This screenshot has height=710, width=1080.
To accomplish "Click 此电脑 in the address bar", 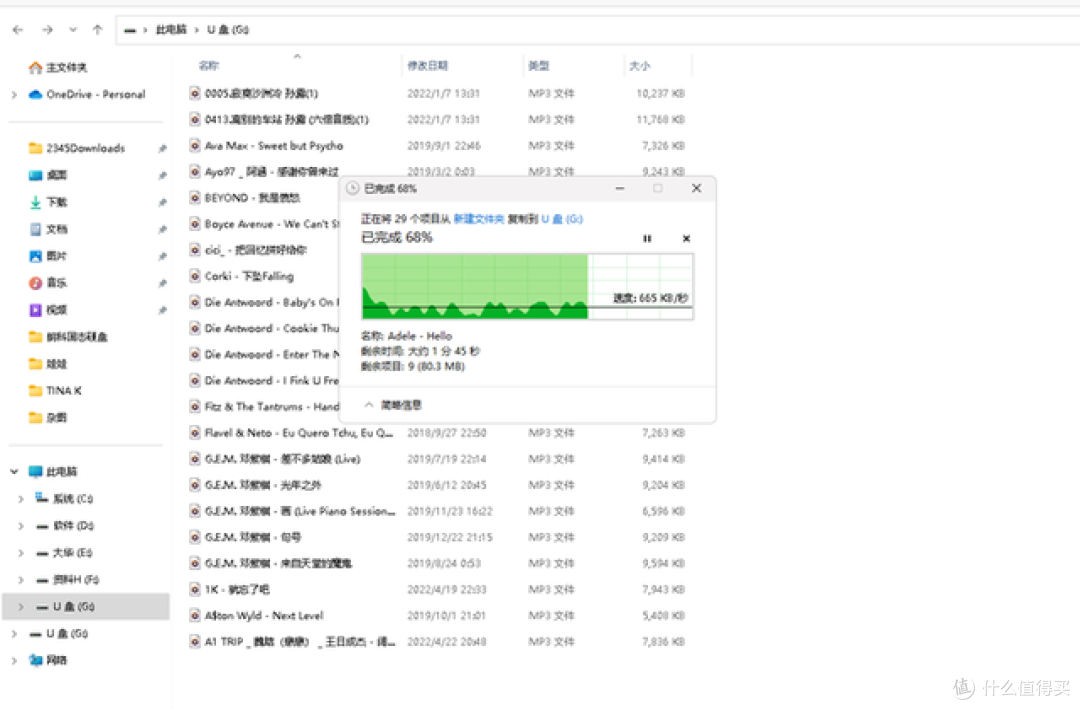I will point(171,30).
